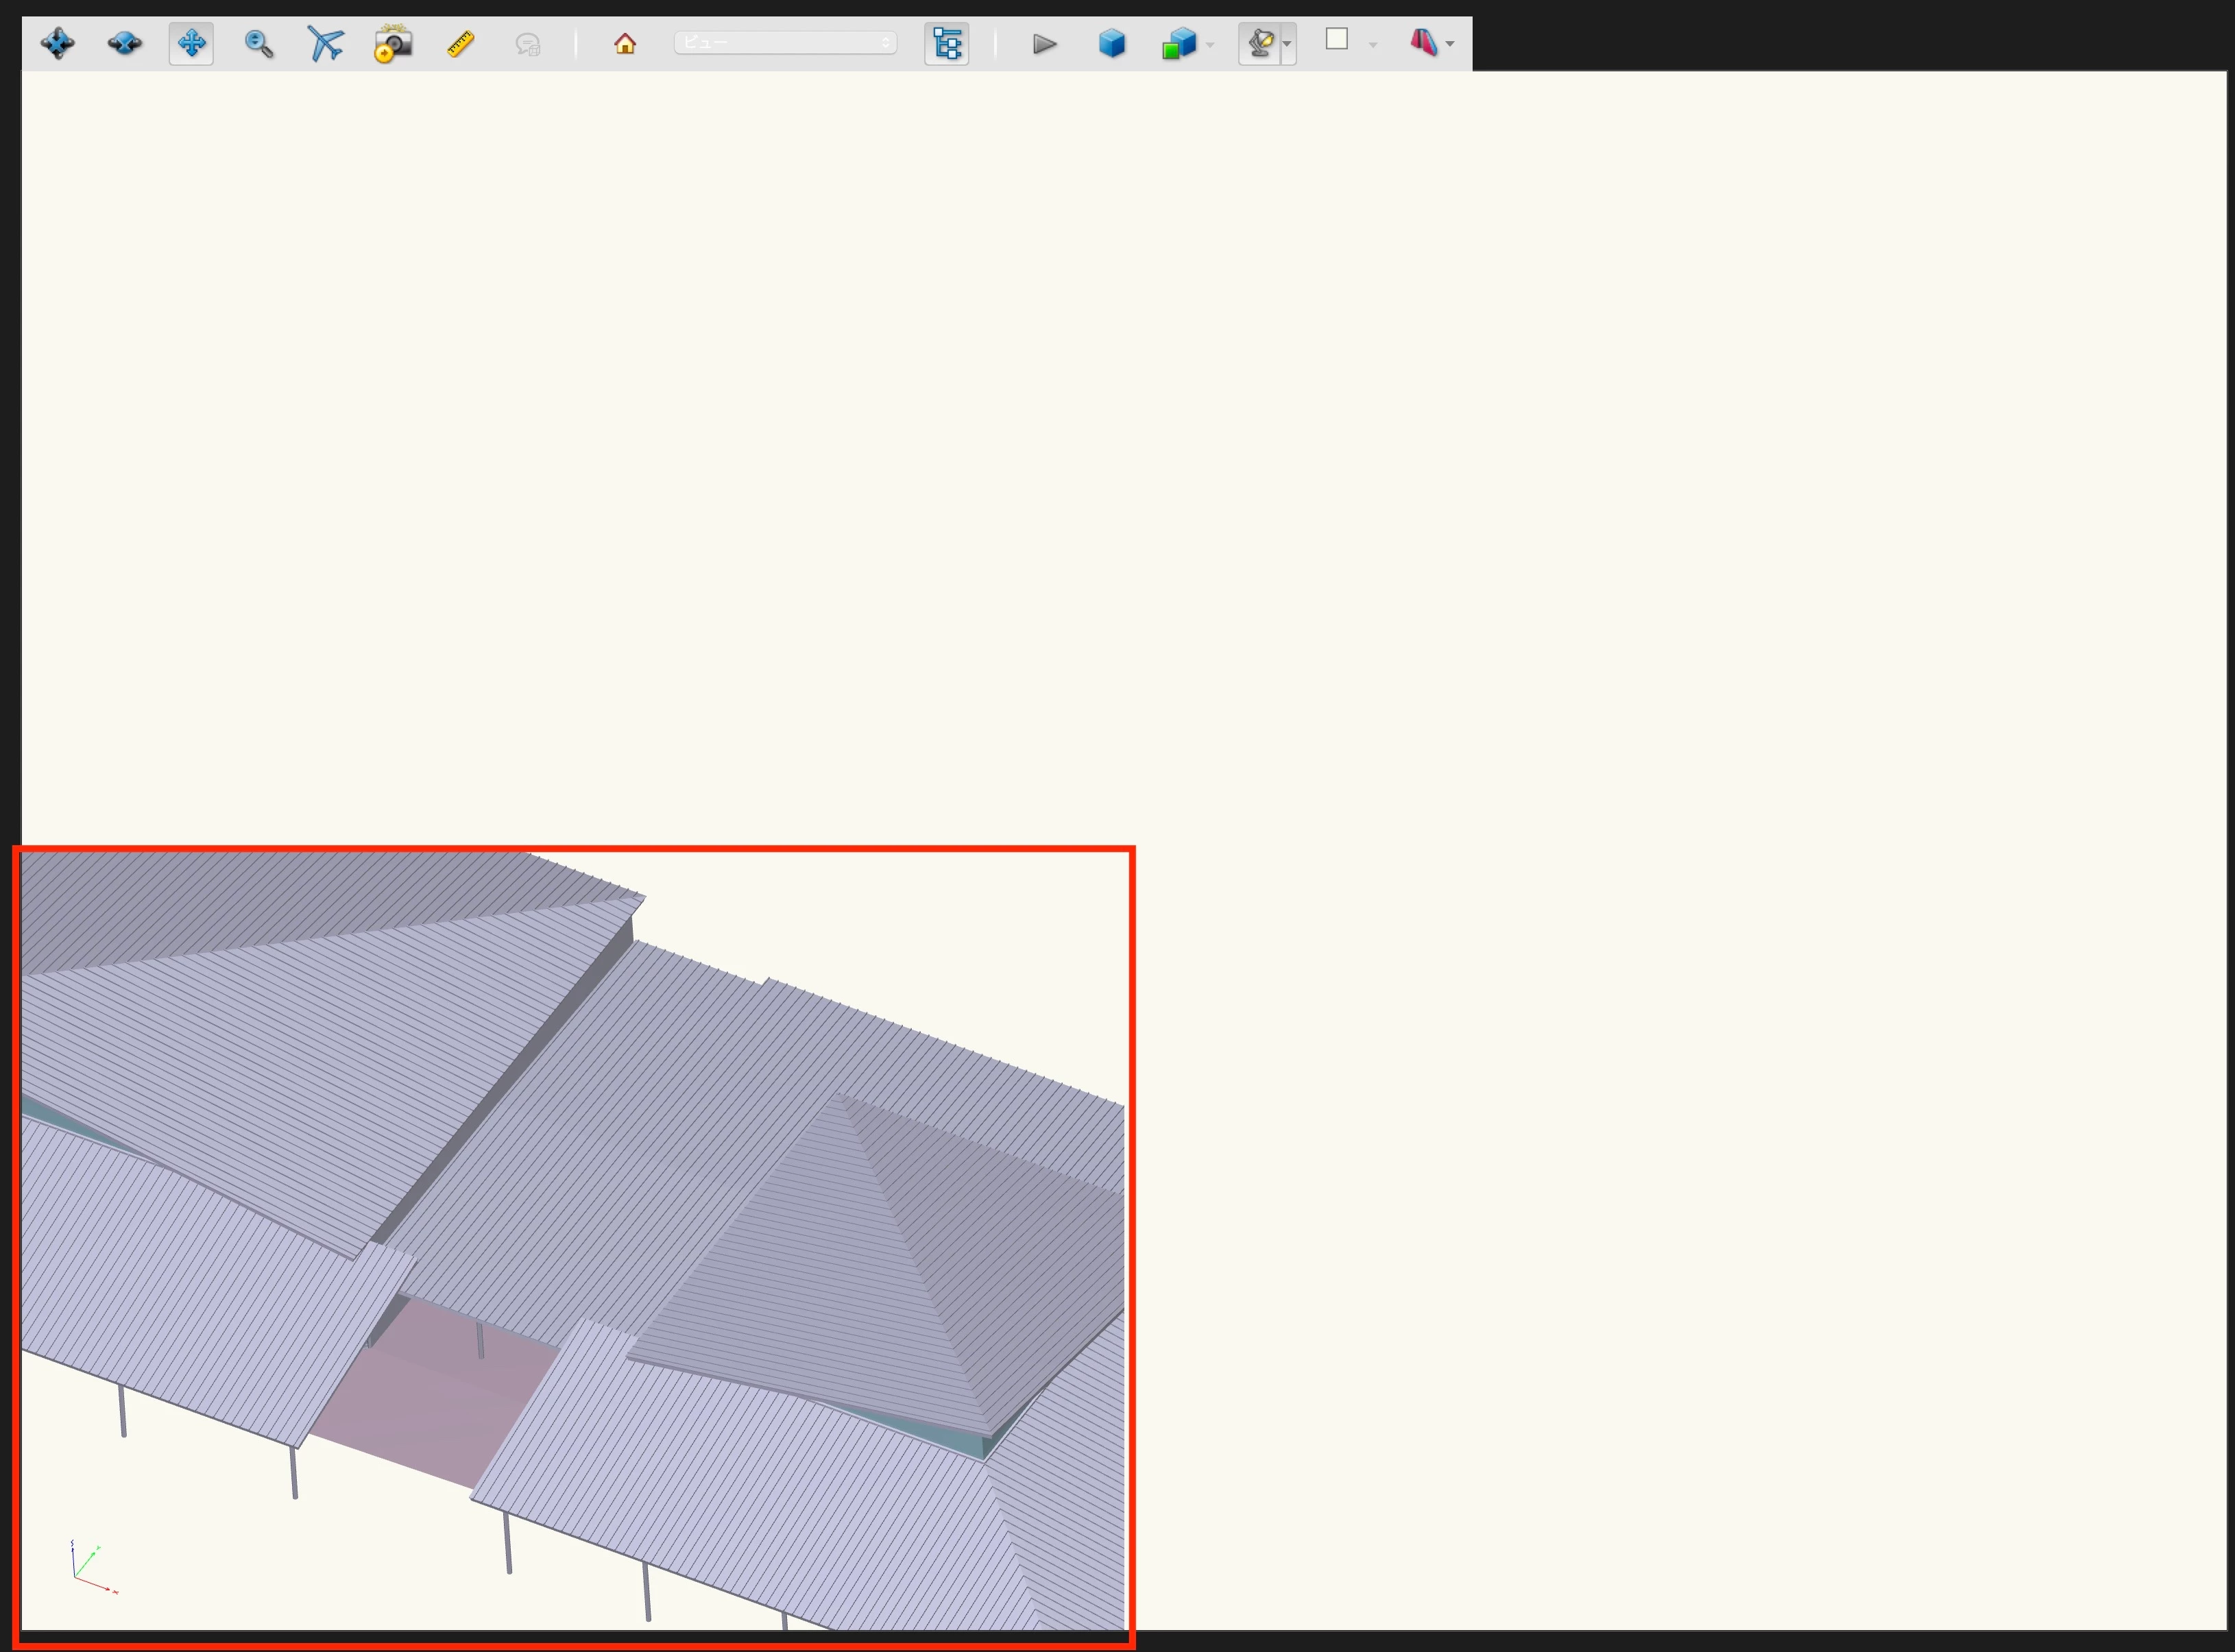Select the Rotate view tool
Screen dimensions: 2235x1652
click(57, 43)
